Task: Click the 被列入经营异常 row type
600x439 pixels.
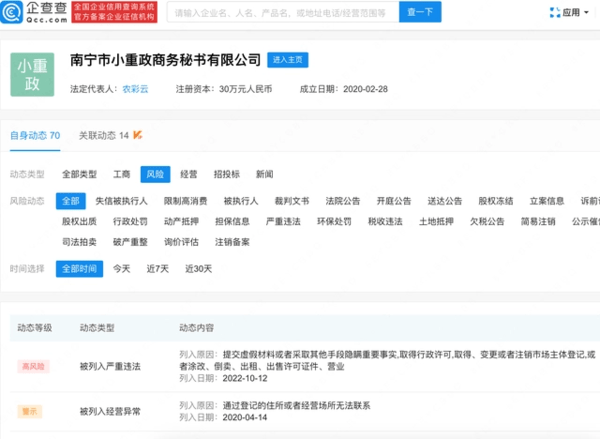Action: [x=110, y=412]
